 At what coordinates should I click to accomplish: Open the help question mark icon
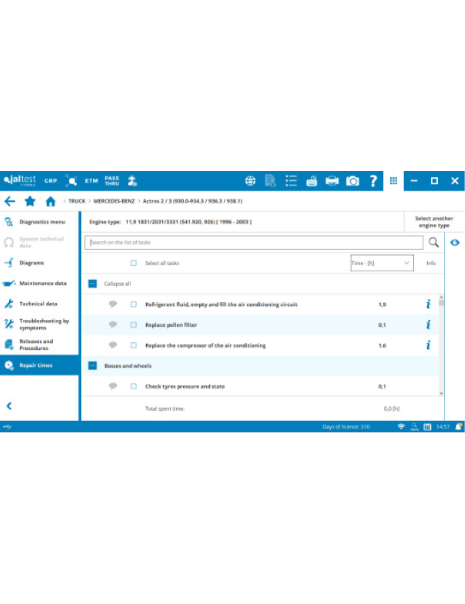coord(373,181)
